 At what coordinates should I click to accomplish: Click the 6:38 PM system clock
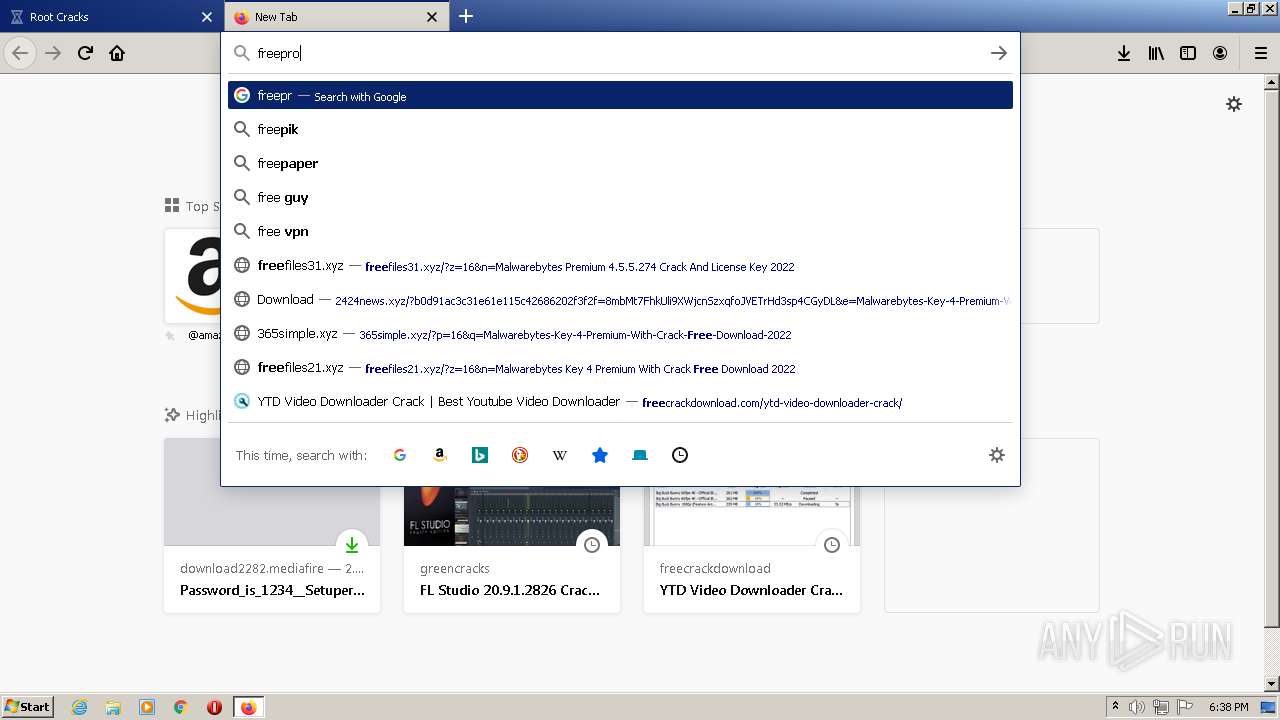[x=1228, y=707]
